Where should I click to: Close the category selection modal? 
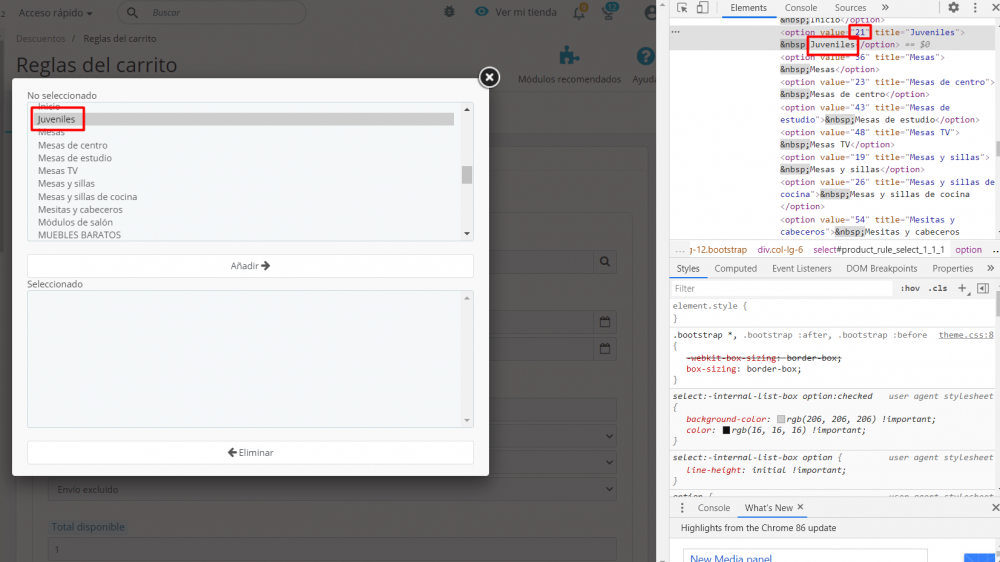(489, 77)
